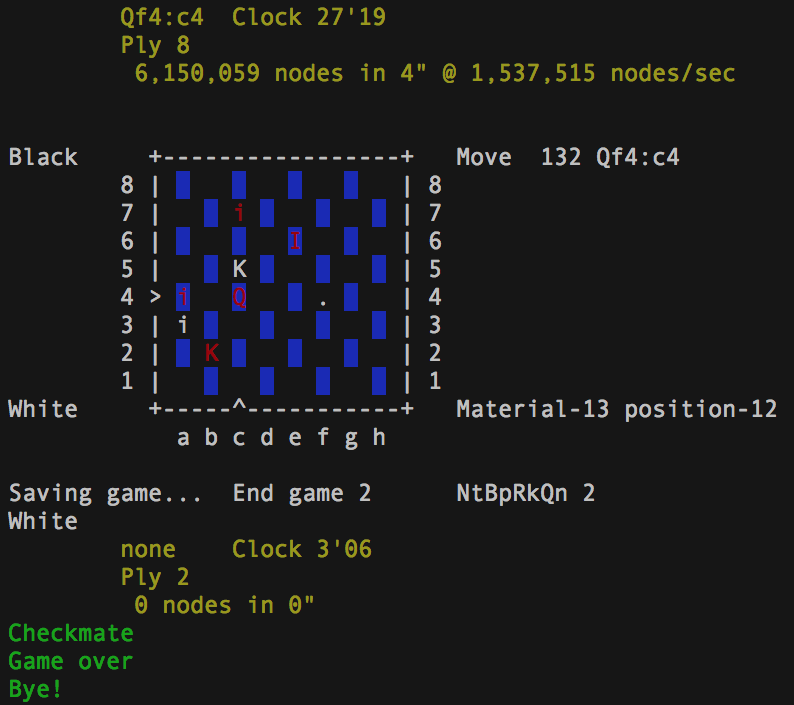Click 'none' move text
The height and width of the screenshot is (705, 794).
148,549
